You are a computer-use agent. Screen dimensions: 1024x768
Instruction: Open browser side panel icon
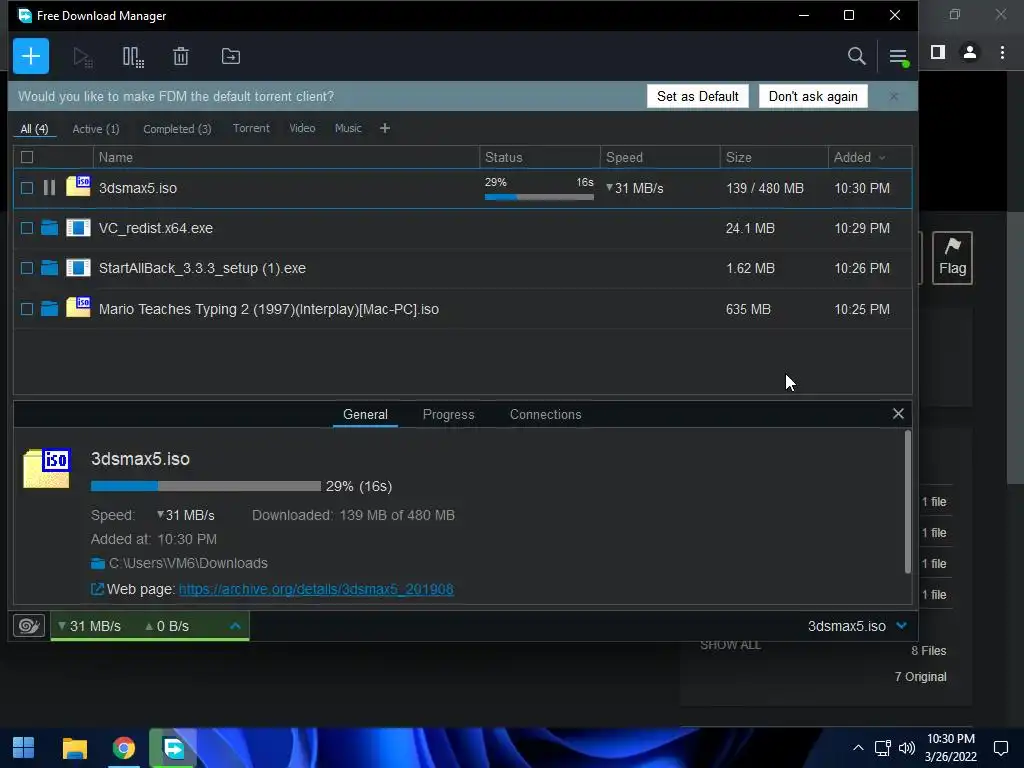tap(938, 52)
